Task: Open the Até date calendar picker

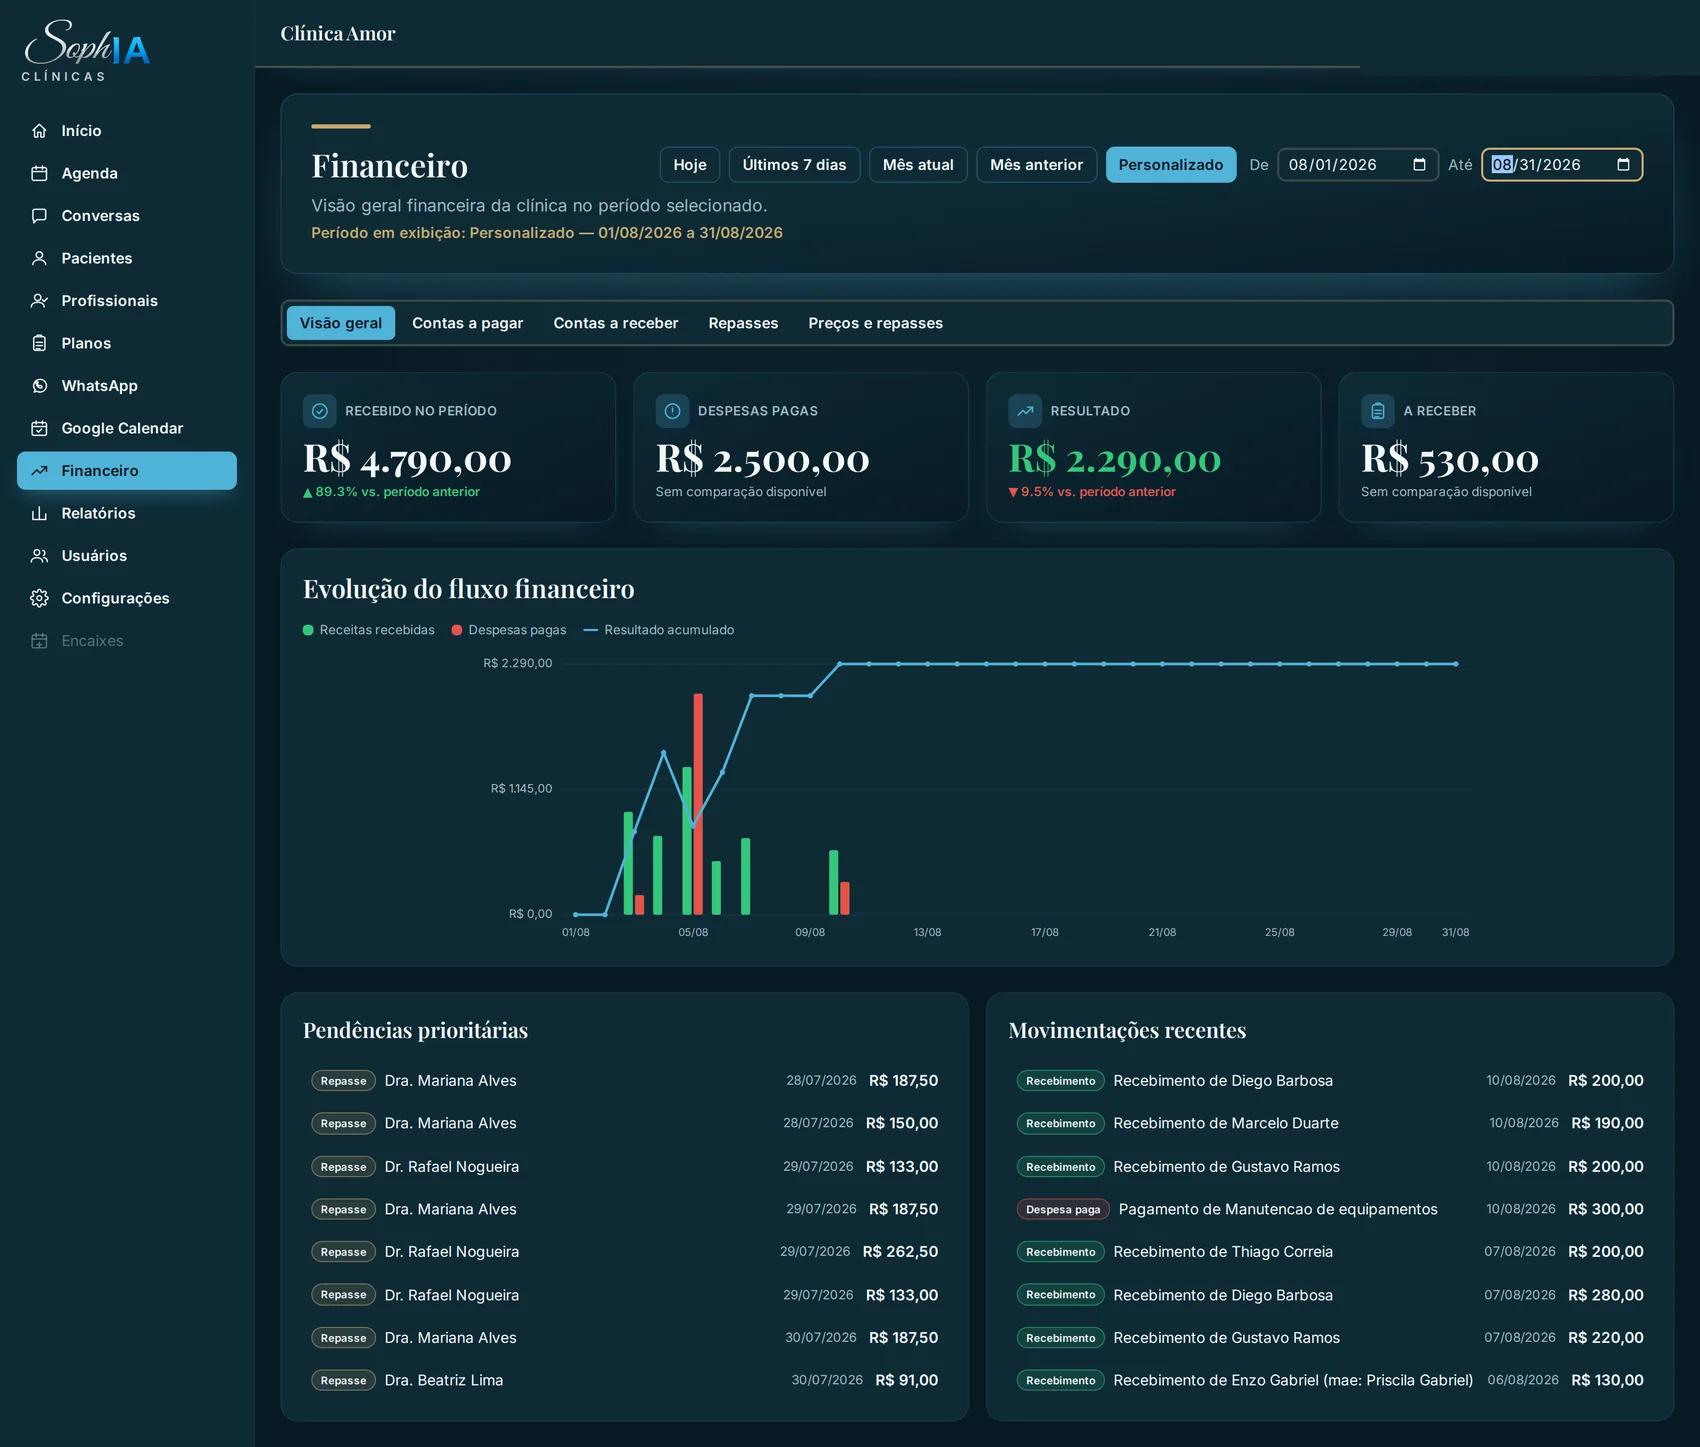Action: click(x=1623, y=165)
